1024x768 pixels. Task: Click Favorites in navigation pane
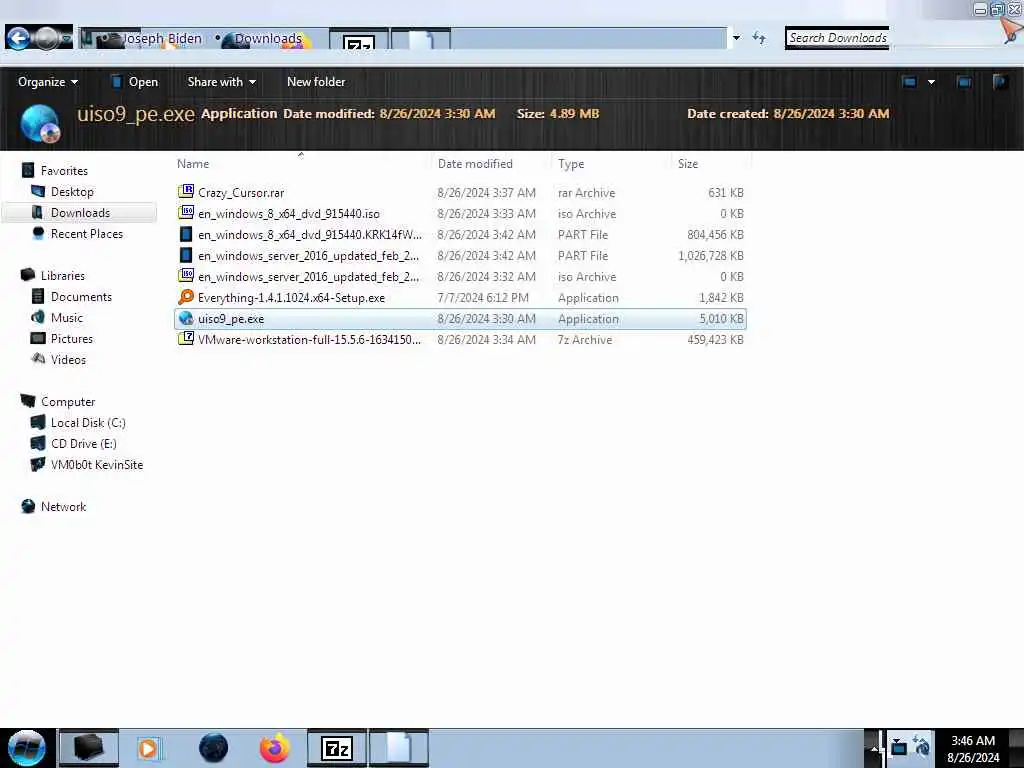tap(64, 170)
